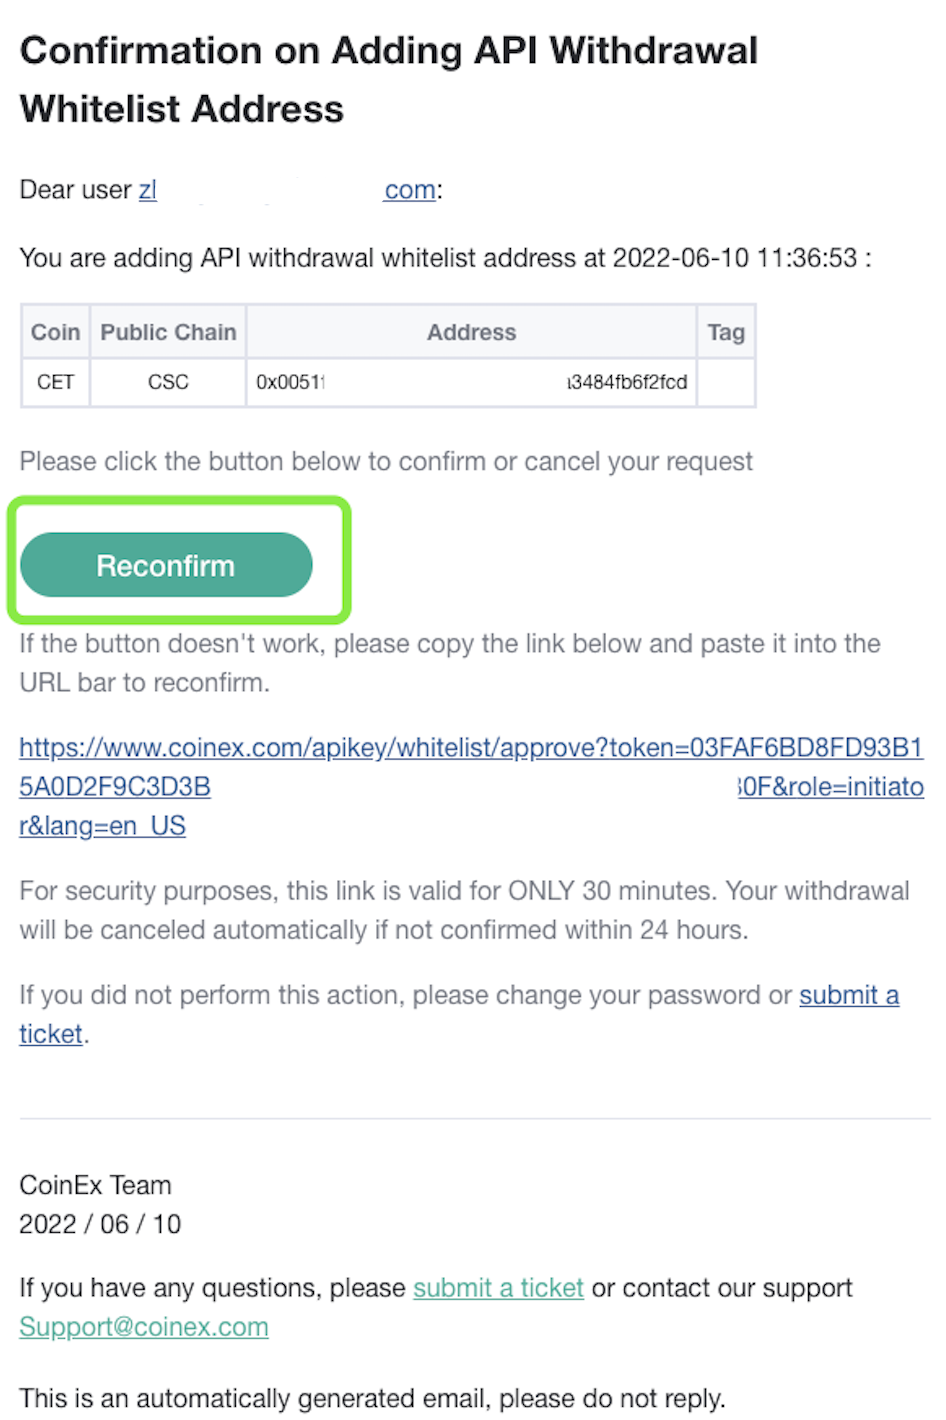Image resolution: width=946 pixels, height=1420 pixels.
Task: Click the automatically generated email notice
Action: (x=372, y=1398)
